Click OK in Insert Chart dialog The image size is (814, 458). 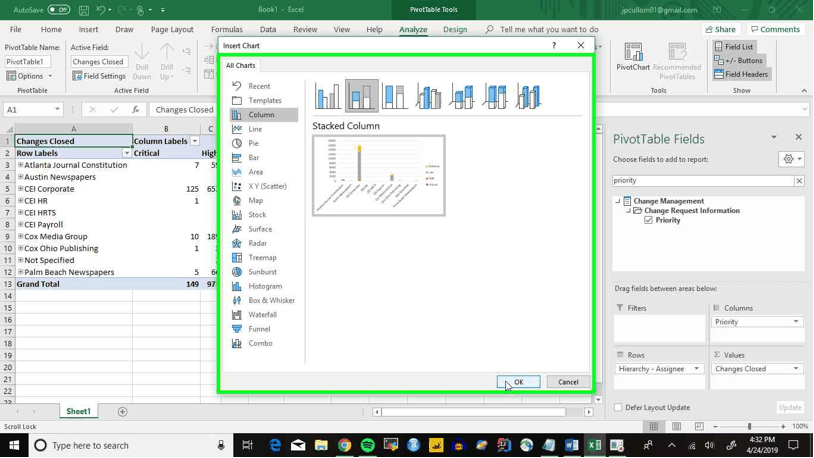pos(519,382)
